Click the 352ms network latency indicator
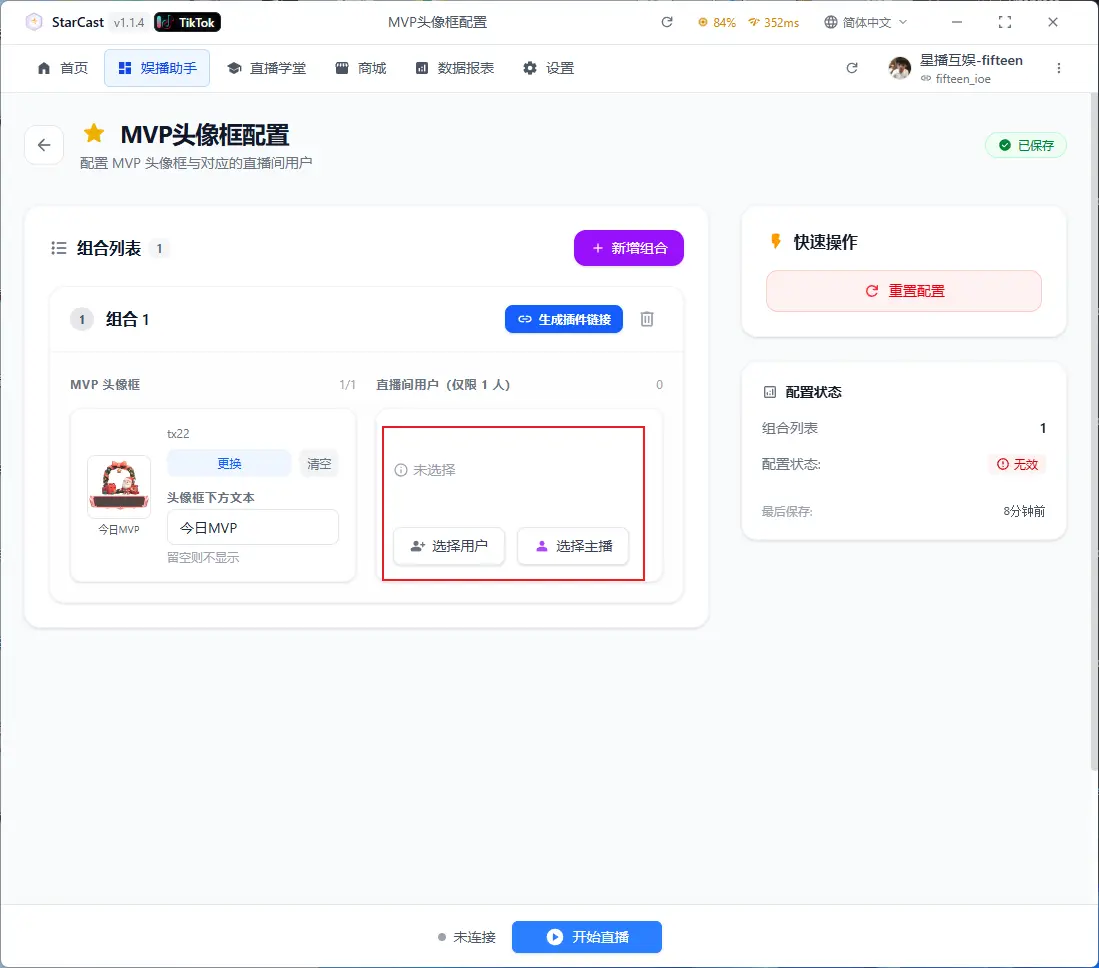The width and height of the screenshot is (1099, 968). pyautogui.click(x=773, y=22)
